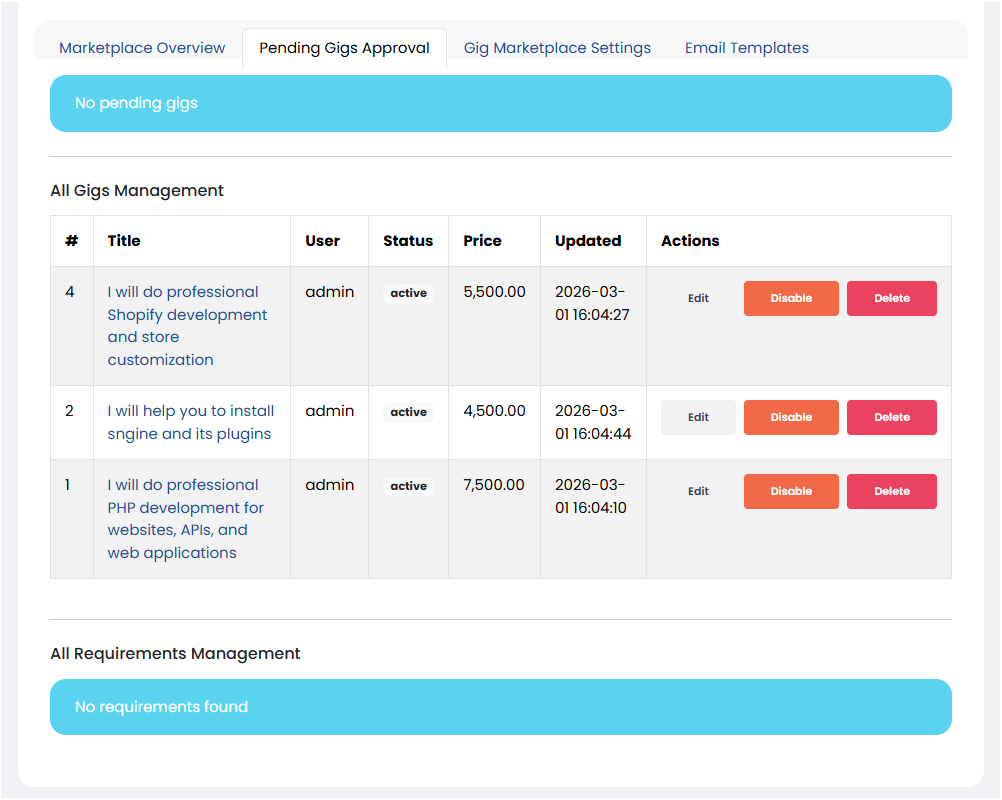This screenshot has height=800, width=1002.
Task: Click the No requirements found notice
Action: click(x=500, y=707)
